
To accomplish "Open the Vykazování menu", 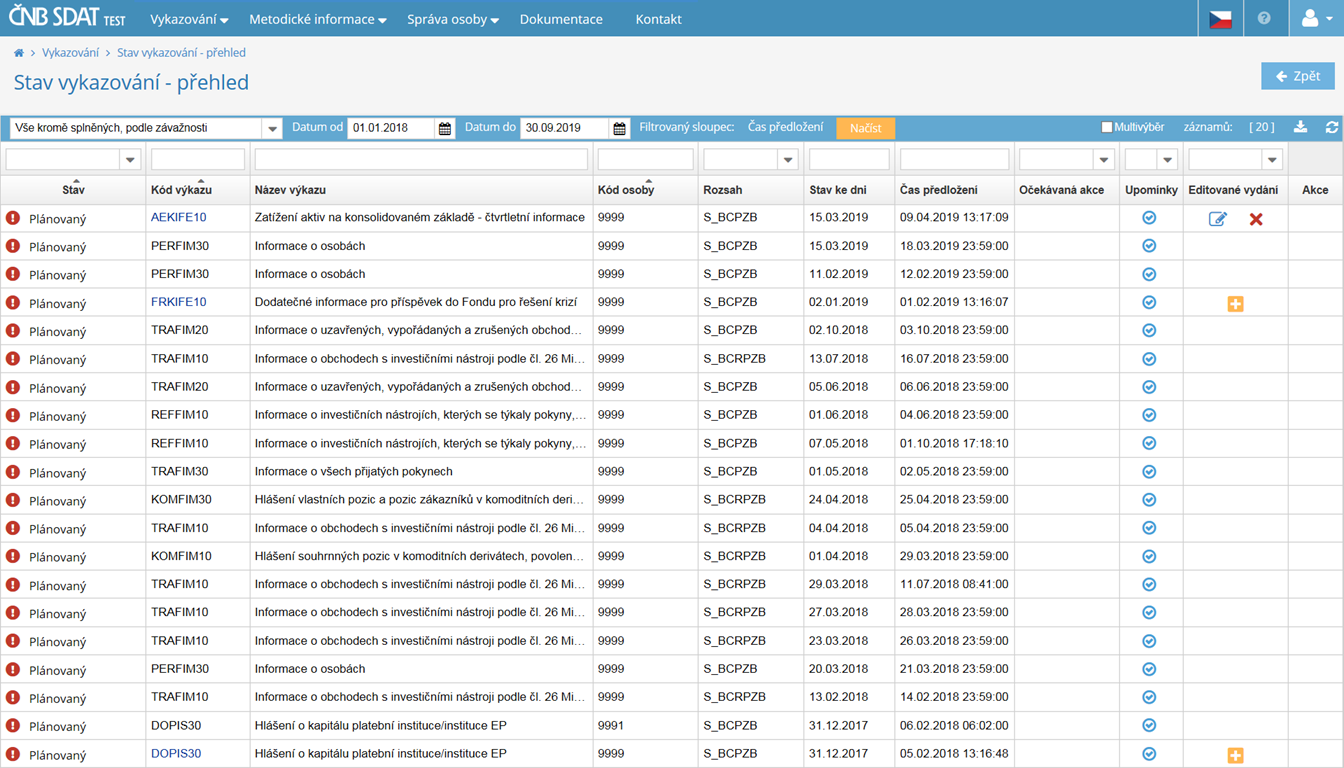I will point(189,19).
